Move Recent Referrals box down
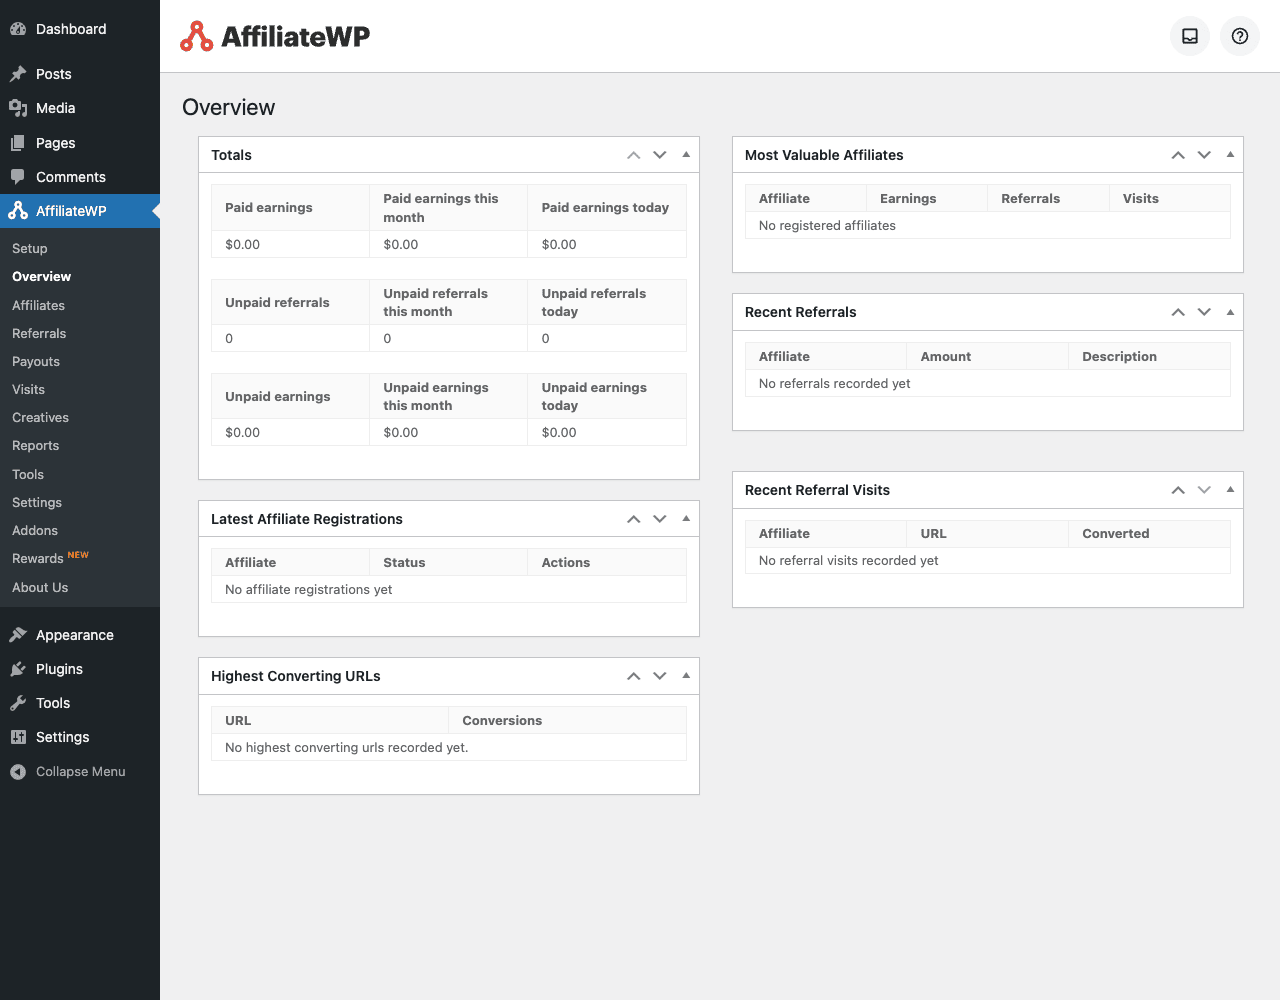 (1204, 312)
